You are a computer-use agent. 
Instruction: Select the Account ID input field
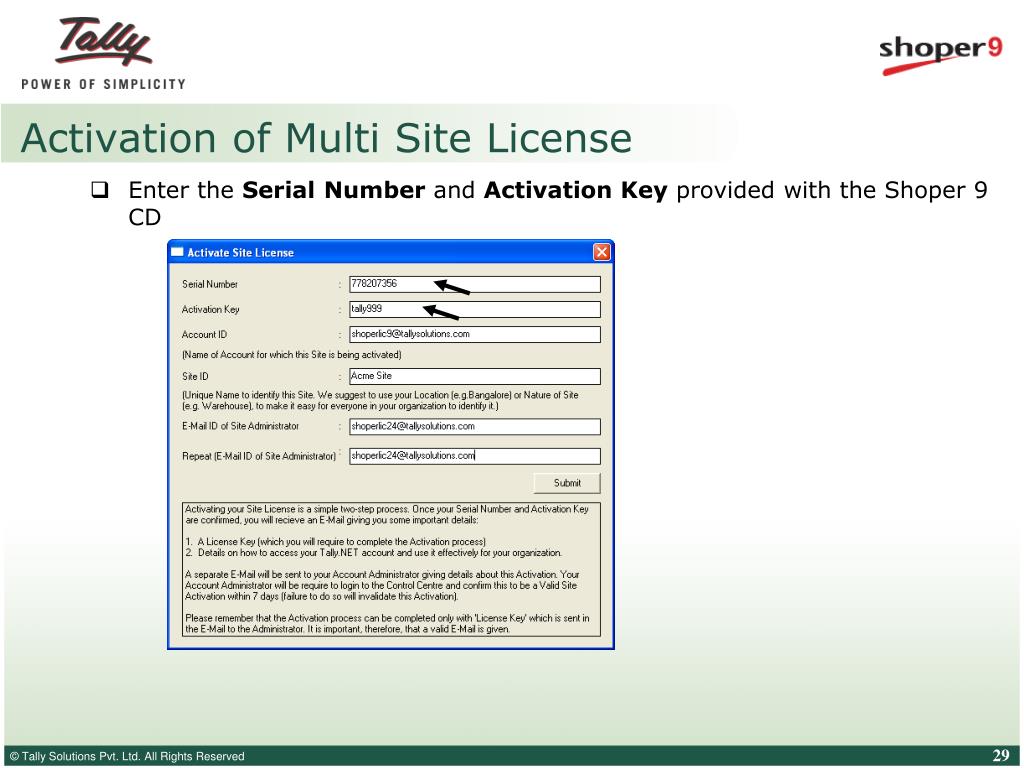pyautogui.click(x=475, y=334)
